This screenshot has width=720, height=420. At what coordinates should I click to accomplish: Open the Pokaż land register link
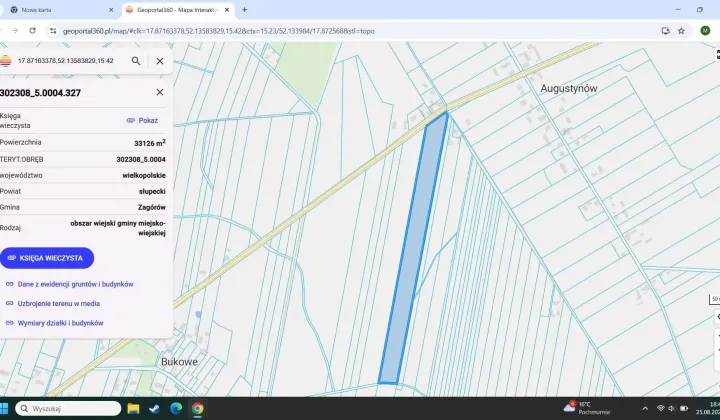[x=142, y=120]
